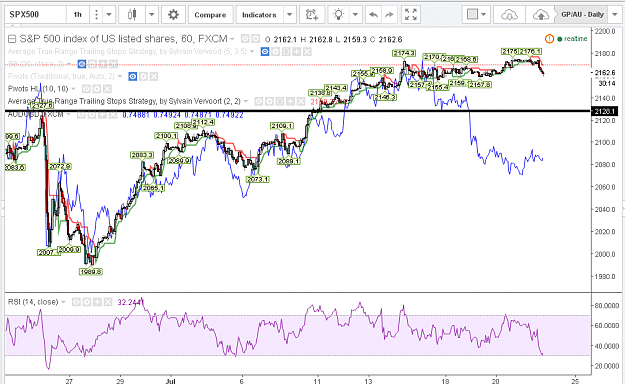The width and height of the screenshot is (625, 384).
Task: Click the RSI value 32.244 readout
Action: tap(130, 302)
